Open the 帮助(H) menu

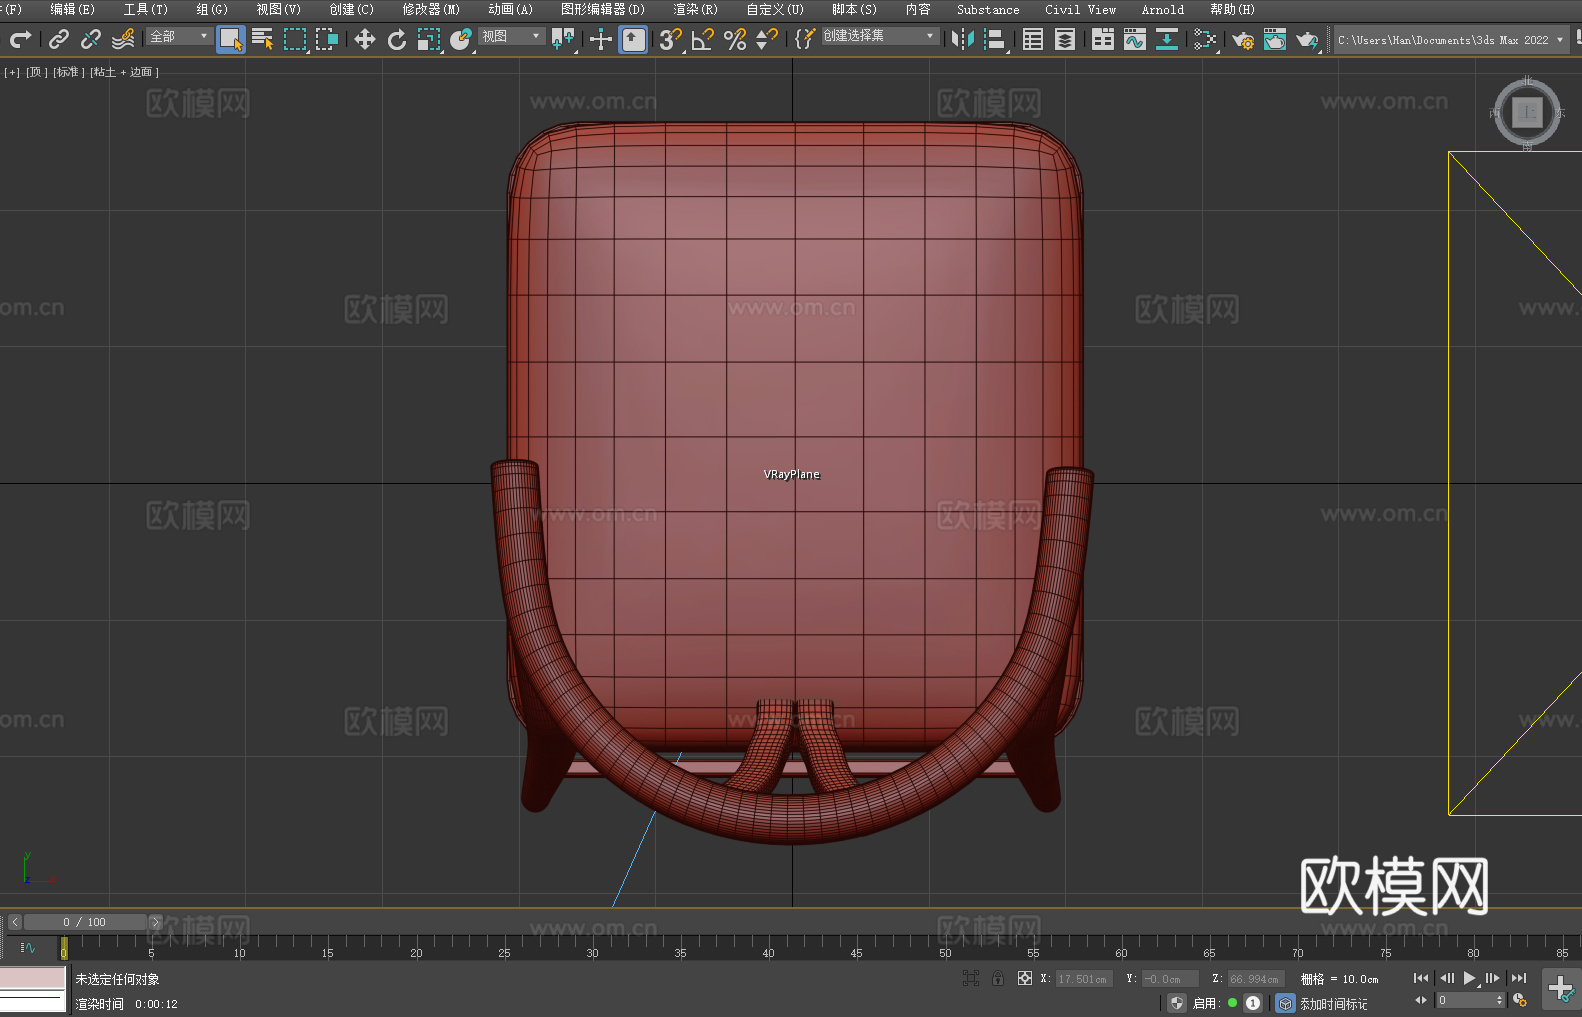pos(1232,9)
